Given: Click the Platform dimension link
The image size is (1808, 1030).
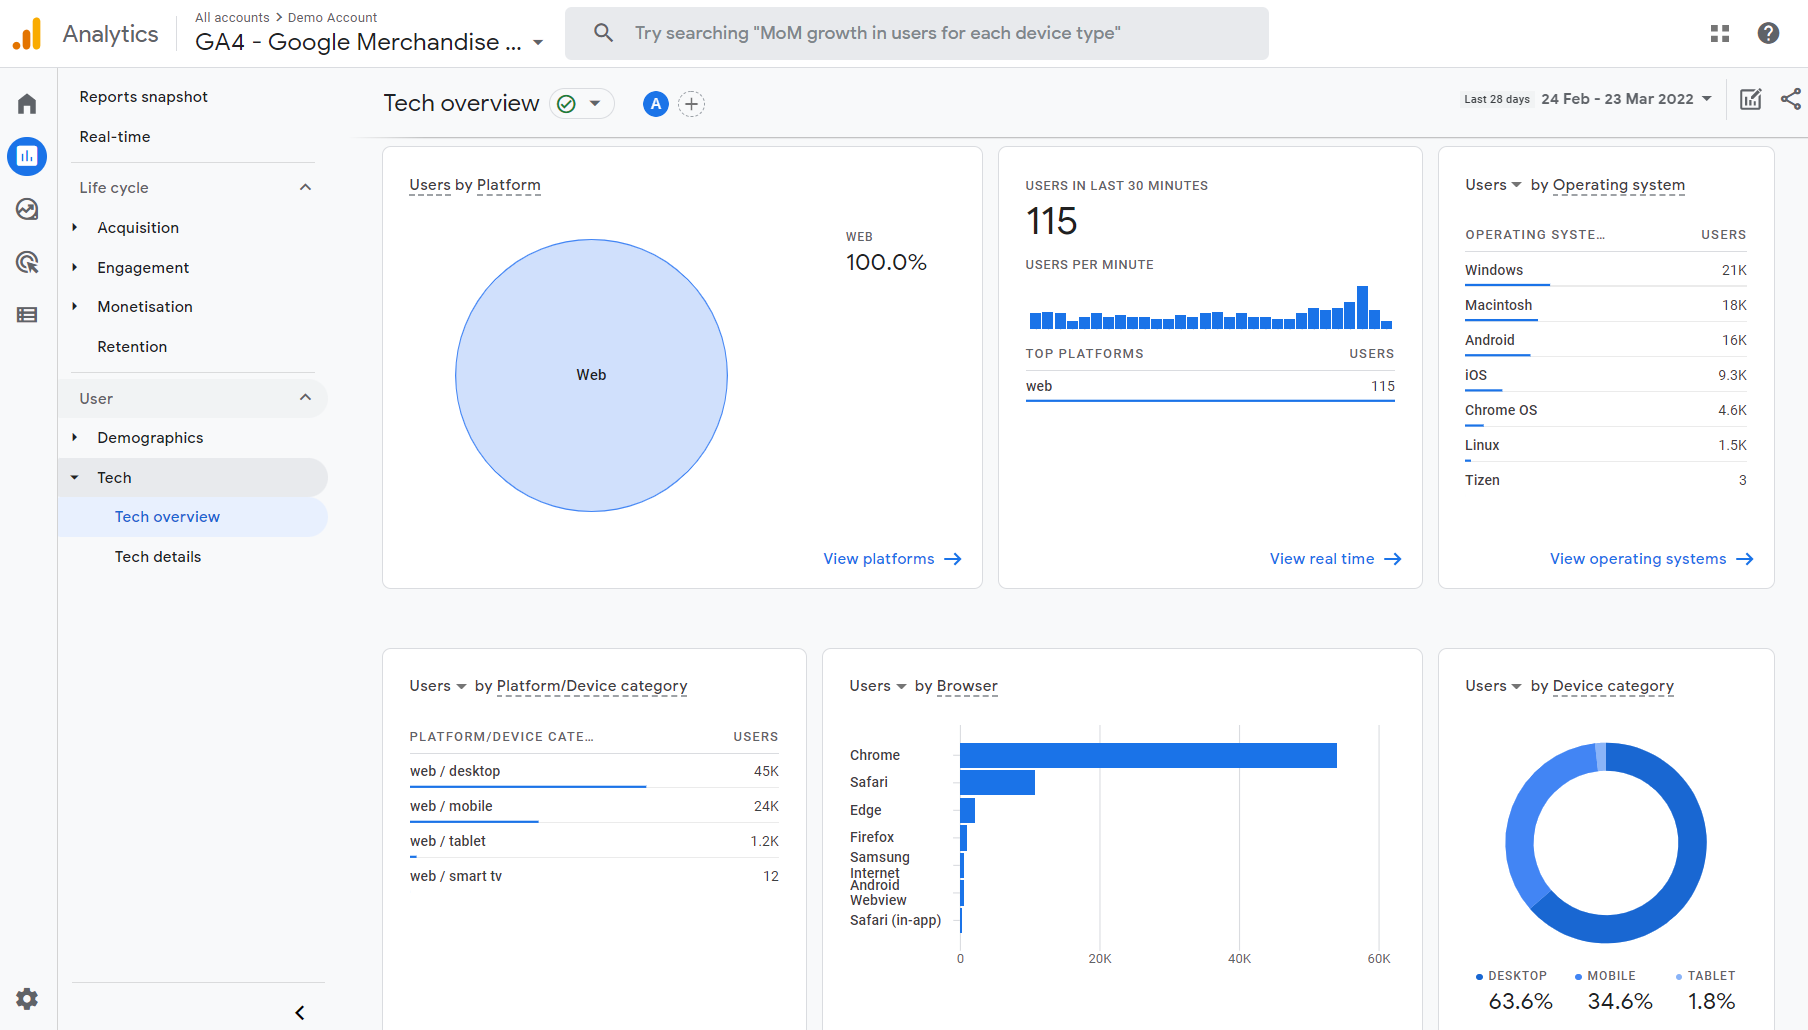Looking at the screenshot, I should [509, 185].
